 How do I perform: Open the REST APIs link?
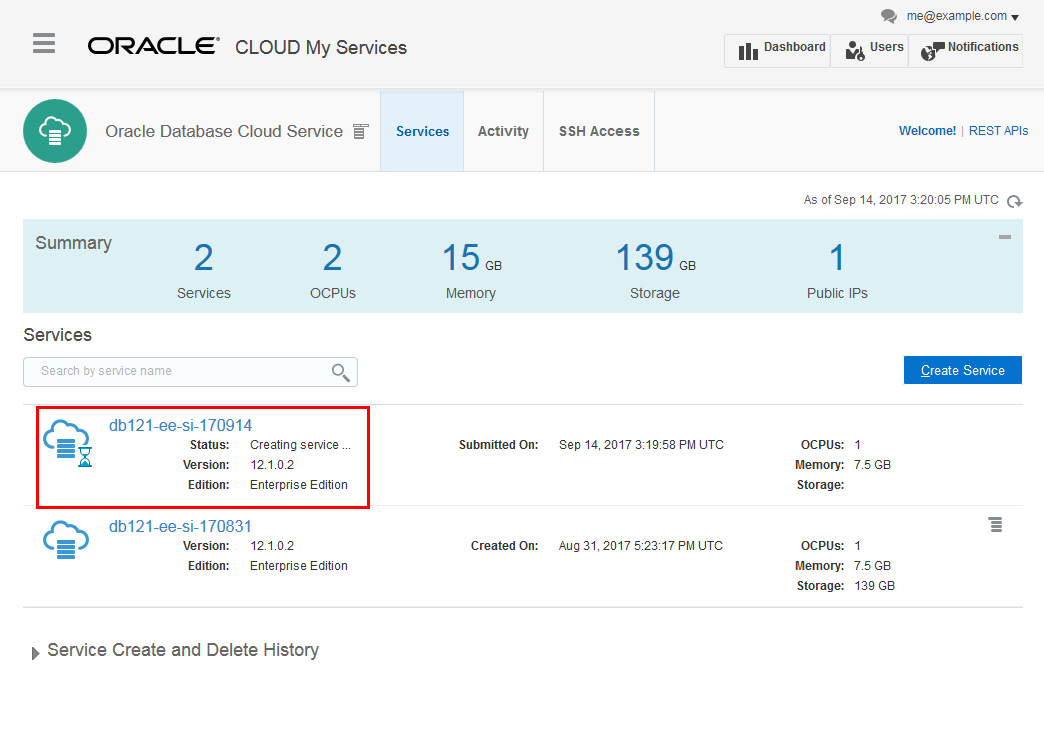998,131
